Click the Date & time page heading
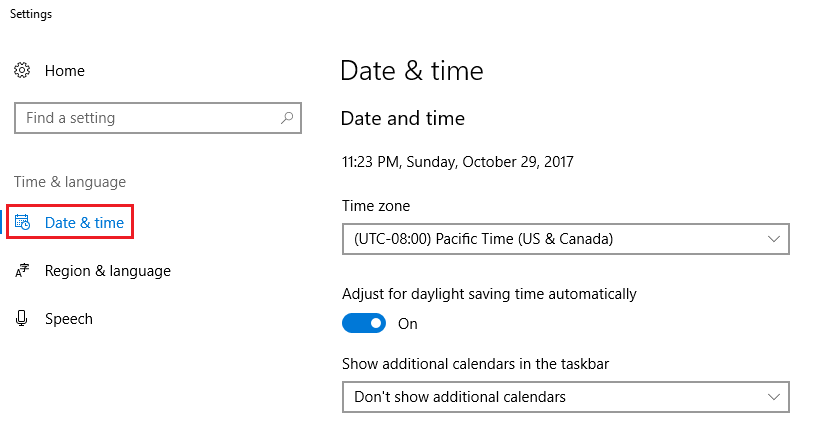Screen dimensions: 814x439 point(412,71)
